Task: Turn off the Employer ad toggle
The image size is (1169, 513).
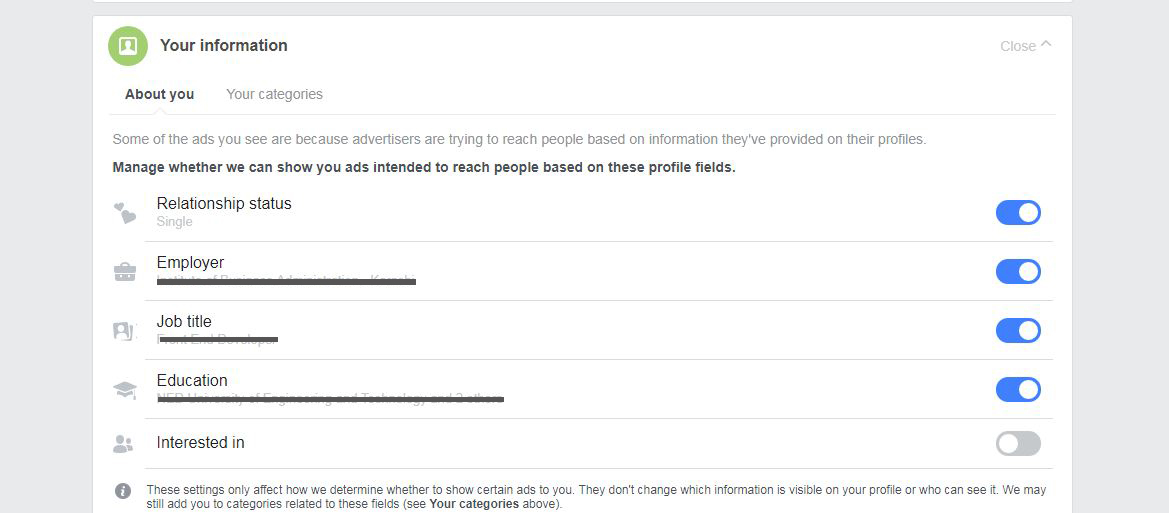Action: [x=1018, y=272]
